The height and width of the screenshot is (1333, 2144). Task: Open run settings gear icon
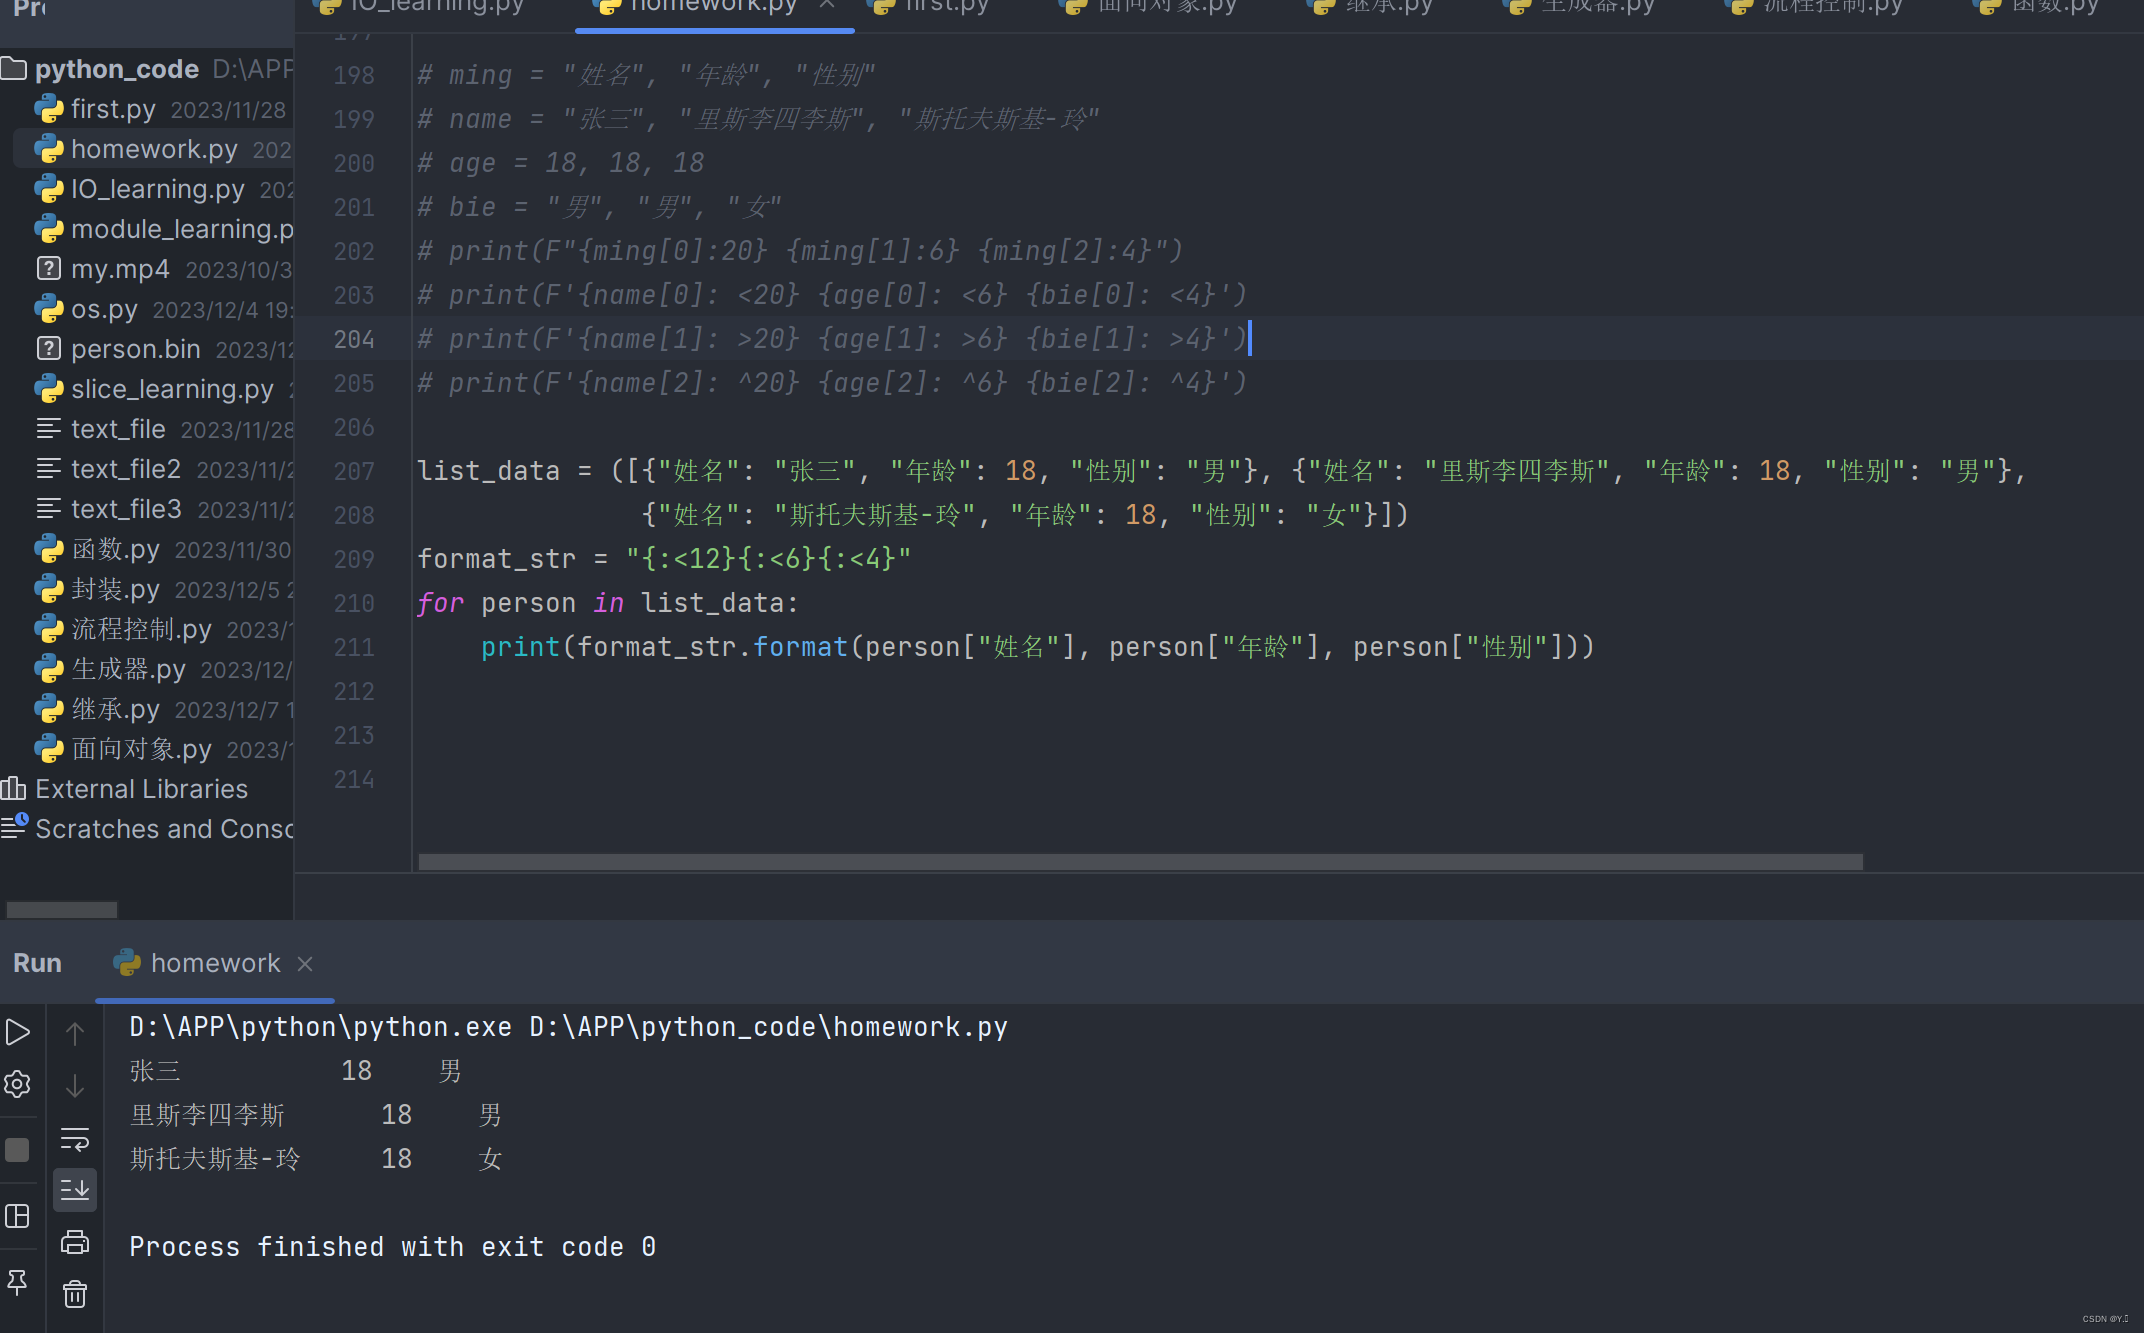click(18, 1084)
